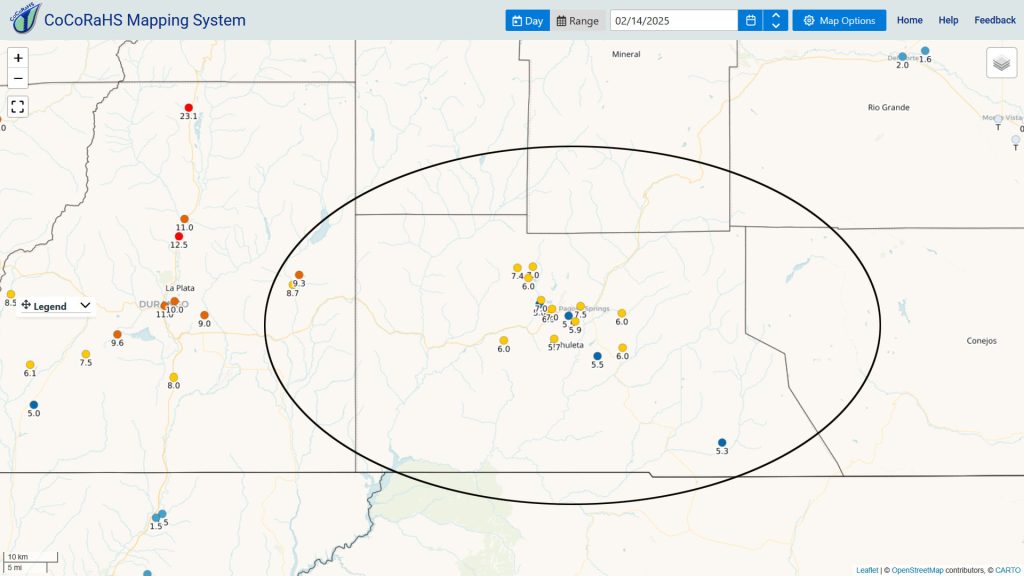Select the blue 1.5 station marker

pyautogui.click(x=156, y=518)
